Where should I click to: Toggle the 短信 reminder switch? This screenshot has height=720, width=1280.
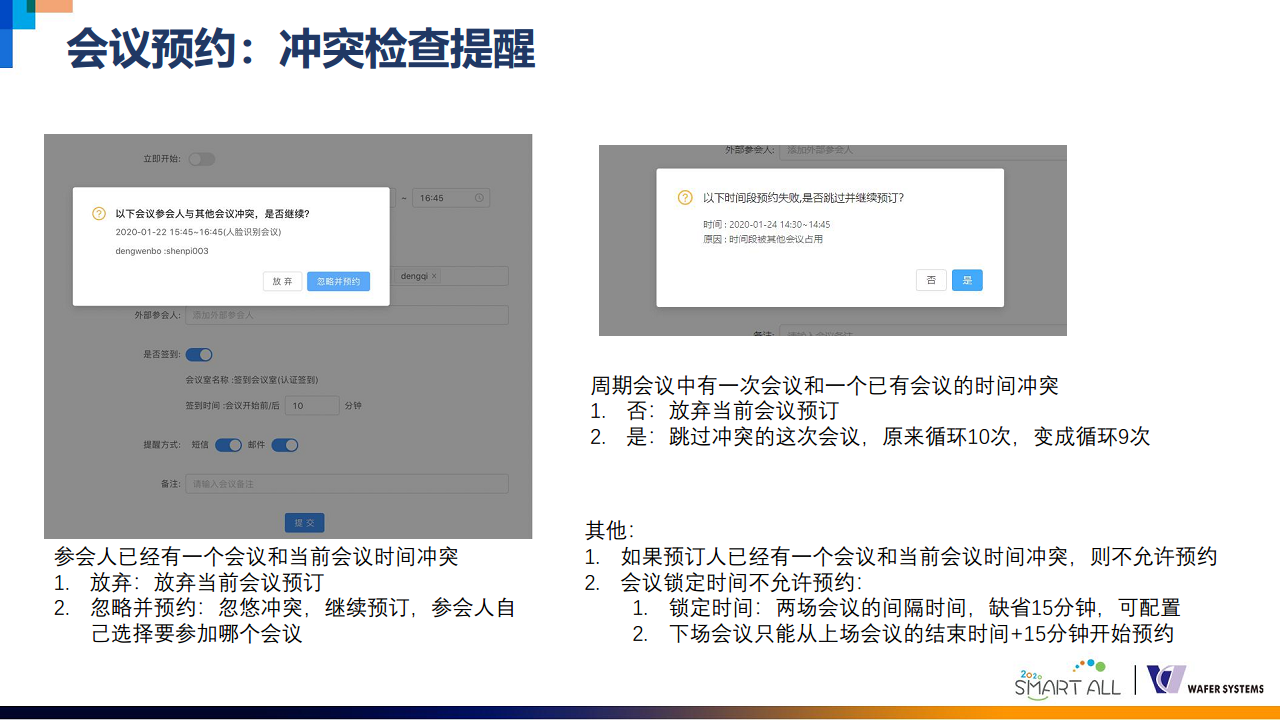click(x=228, y=445)
